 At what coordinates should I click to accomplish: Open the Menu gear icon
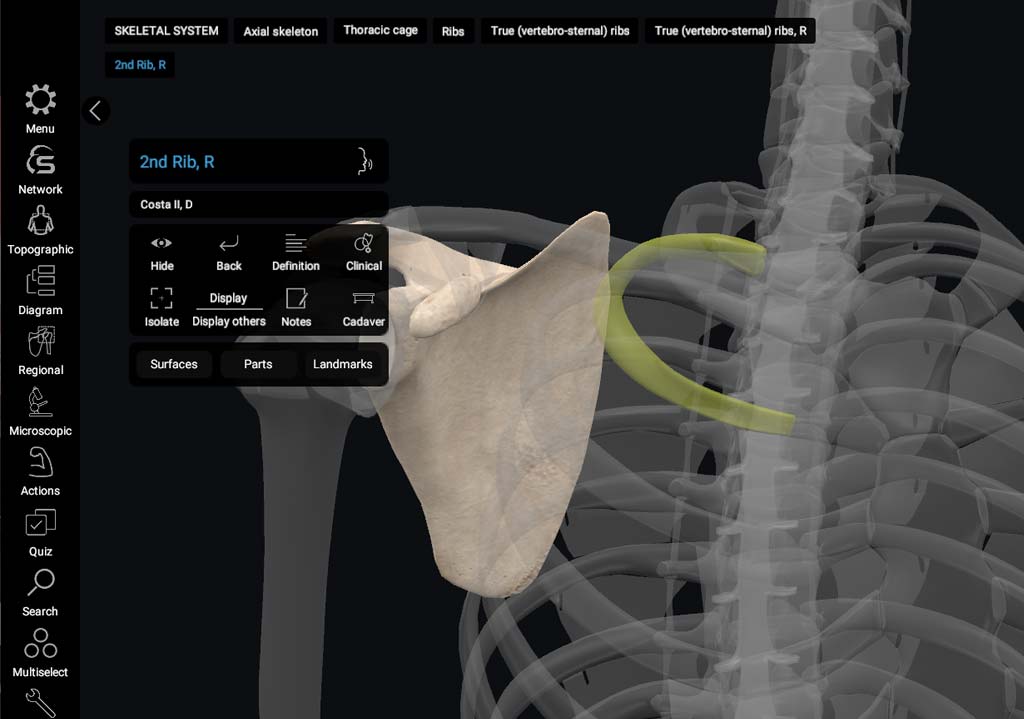40,108
